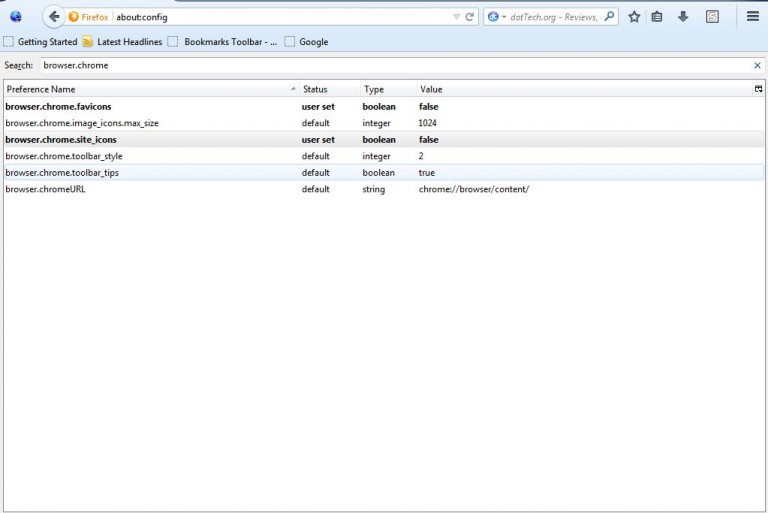Bookmark this page with the star icon

[x=634, y=17]
